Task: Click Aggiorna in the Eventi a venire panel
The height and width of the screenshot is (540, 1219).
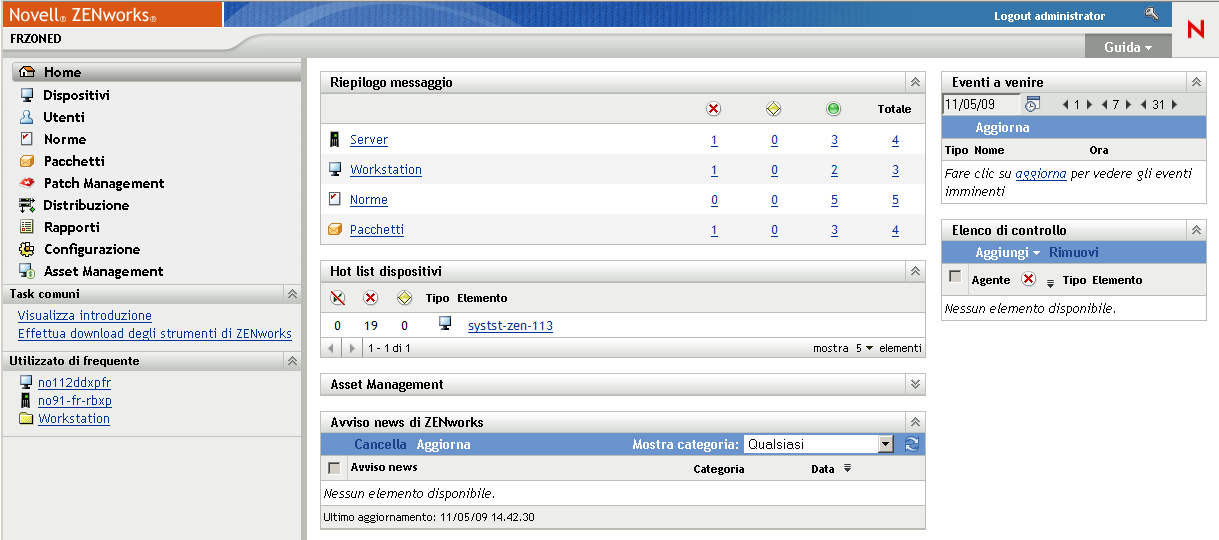Action: [1002, 128]
